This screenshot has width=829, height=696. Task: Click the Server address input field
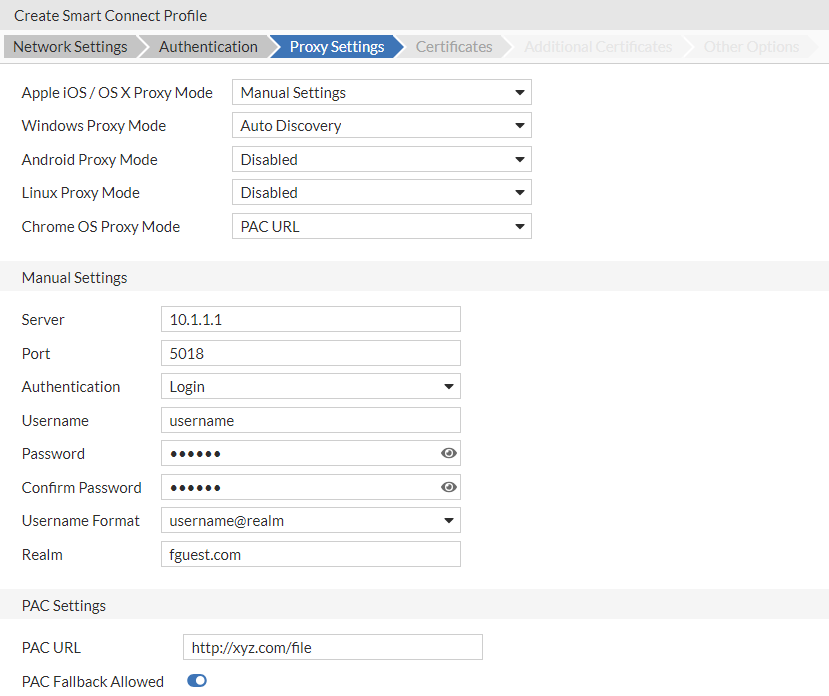coord(310,320)
